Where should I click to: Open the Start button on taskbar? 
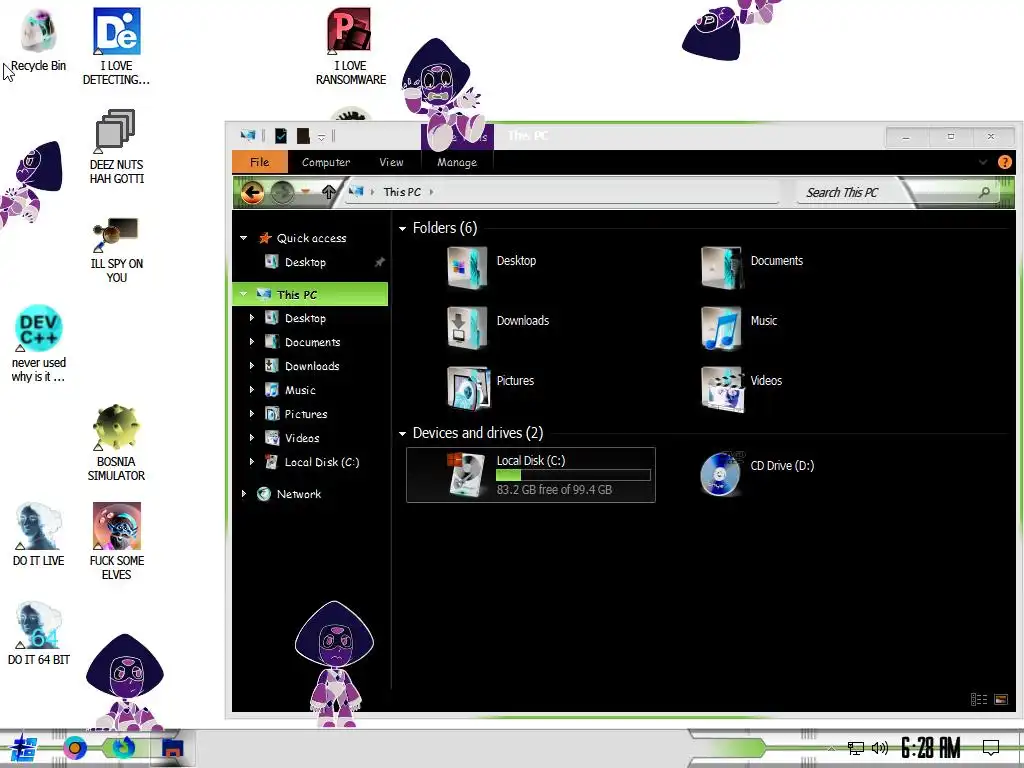pos(24,748)
